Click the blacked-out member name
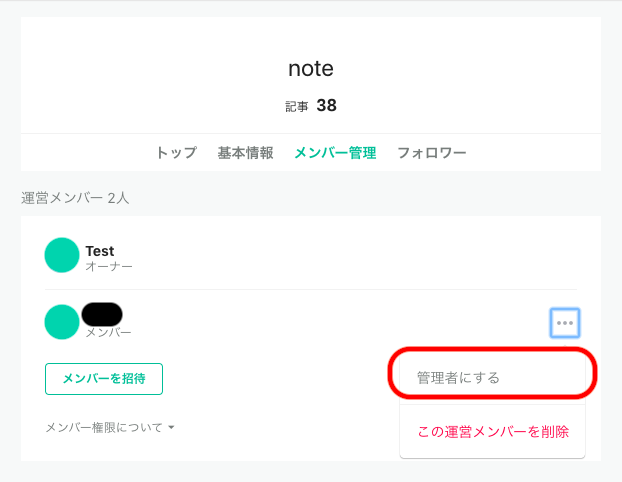 click(102, 315)
